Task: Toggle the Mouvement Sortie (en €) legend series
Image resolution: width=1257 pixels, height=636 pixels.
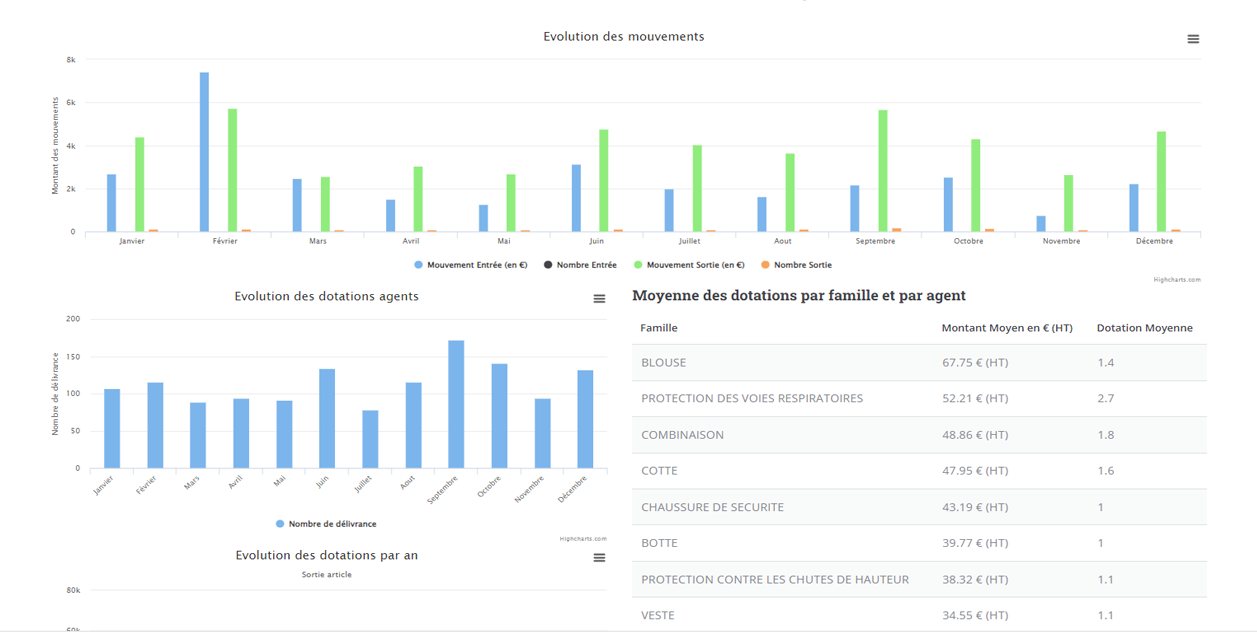Action: pyautogui.click(x=689, y=265)
